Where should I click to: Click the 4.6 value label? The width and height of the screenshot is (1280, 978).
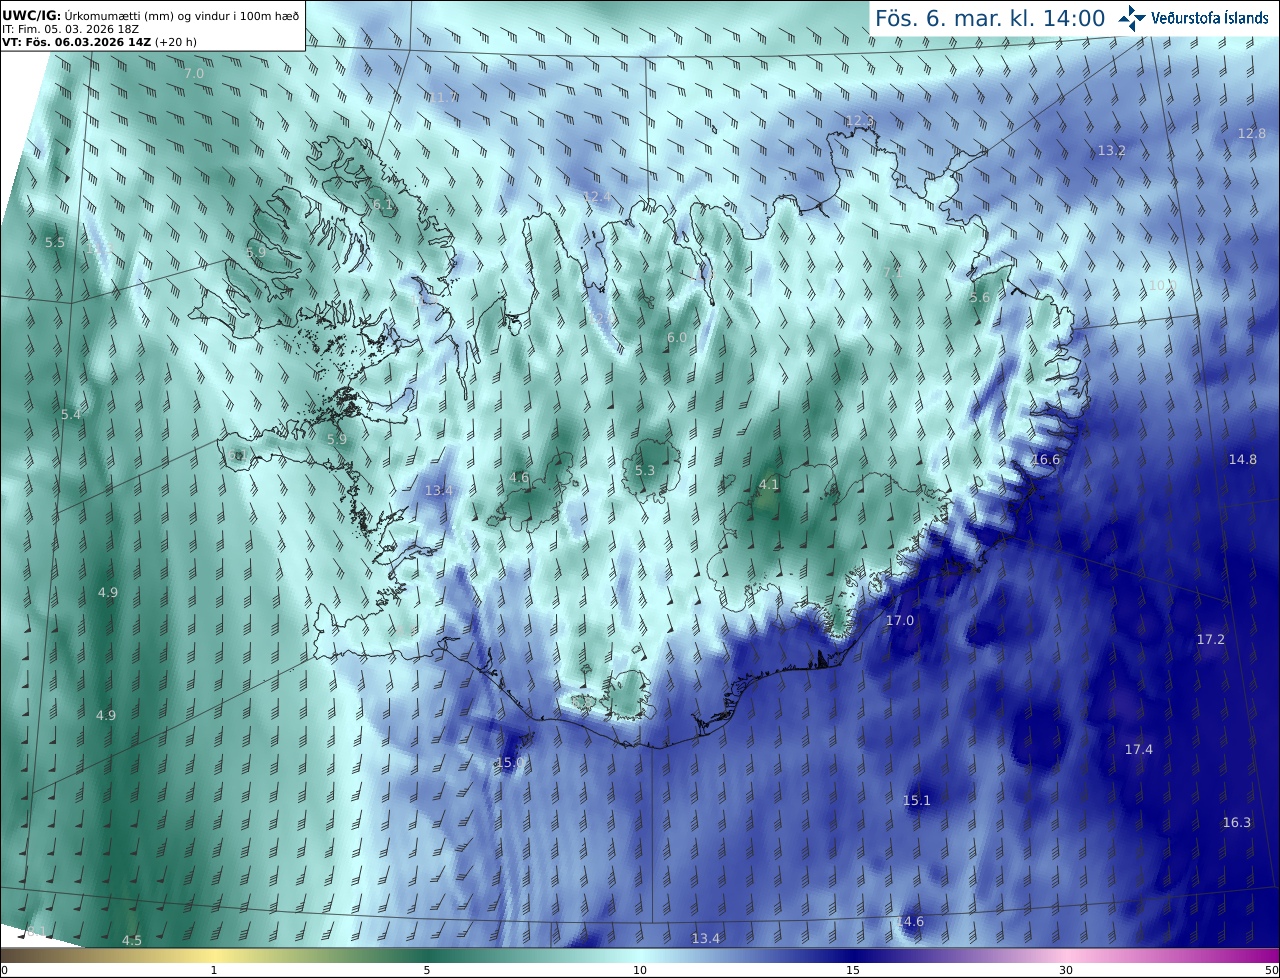pyautogui.click(x=519, y=478)
